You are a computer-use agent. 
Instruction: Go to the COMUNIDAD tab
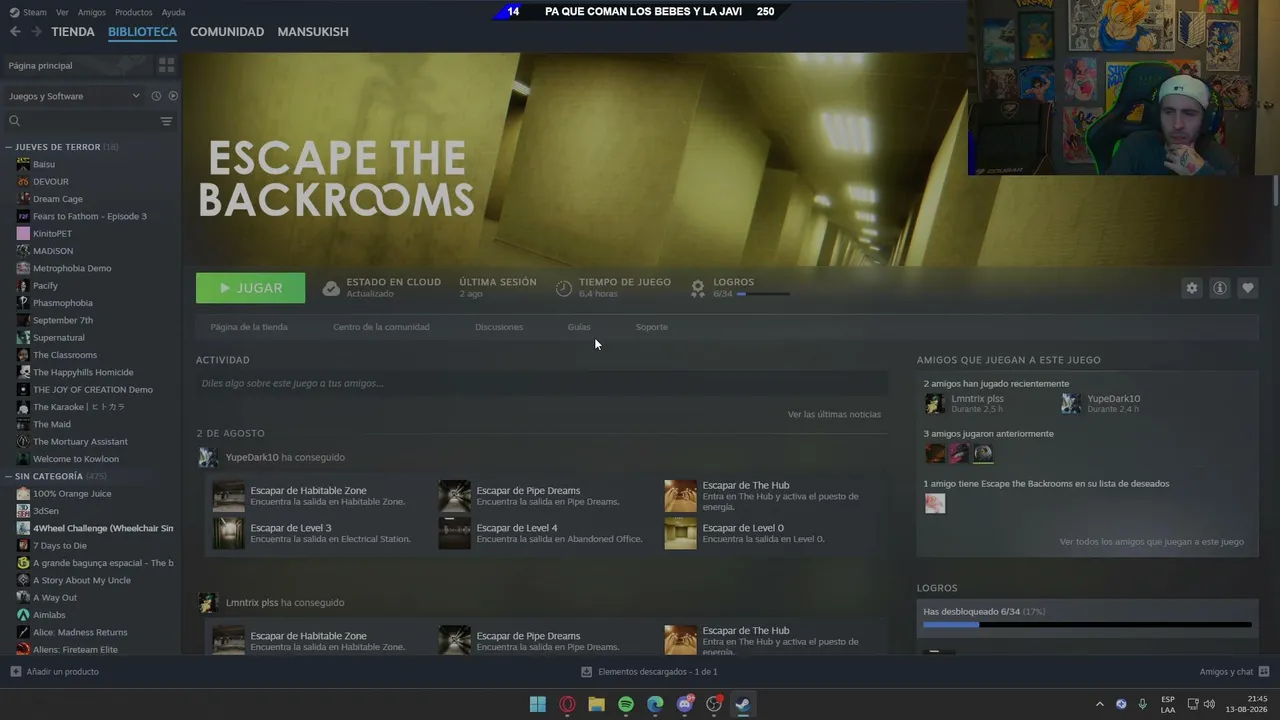click(x=227, y=32)
